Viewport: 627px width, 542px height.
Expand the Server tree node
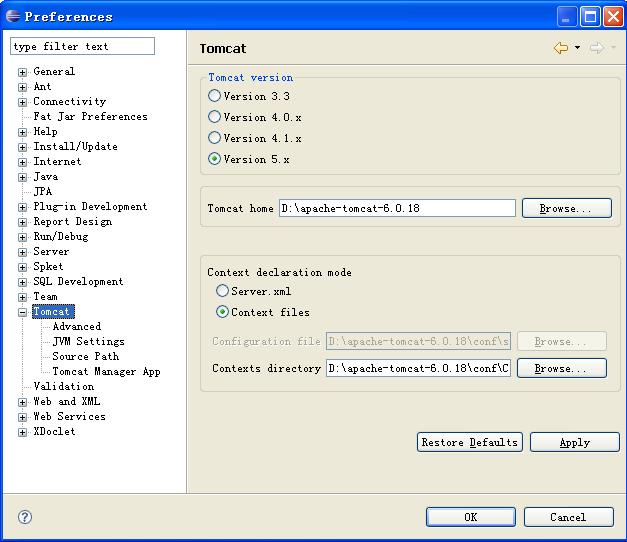click(x=22, y=252)
